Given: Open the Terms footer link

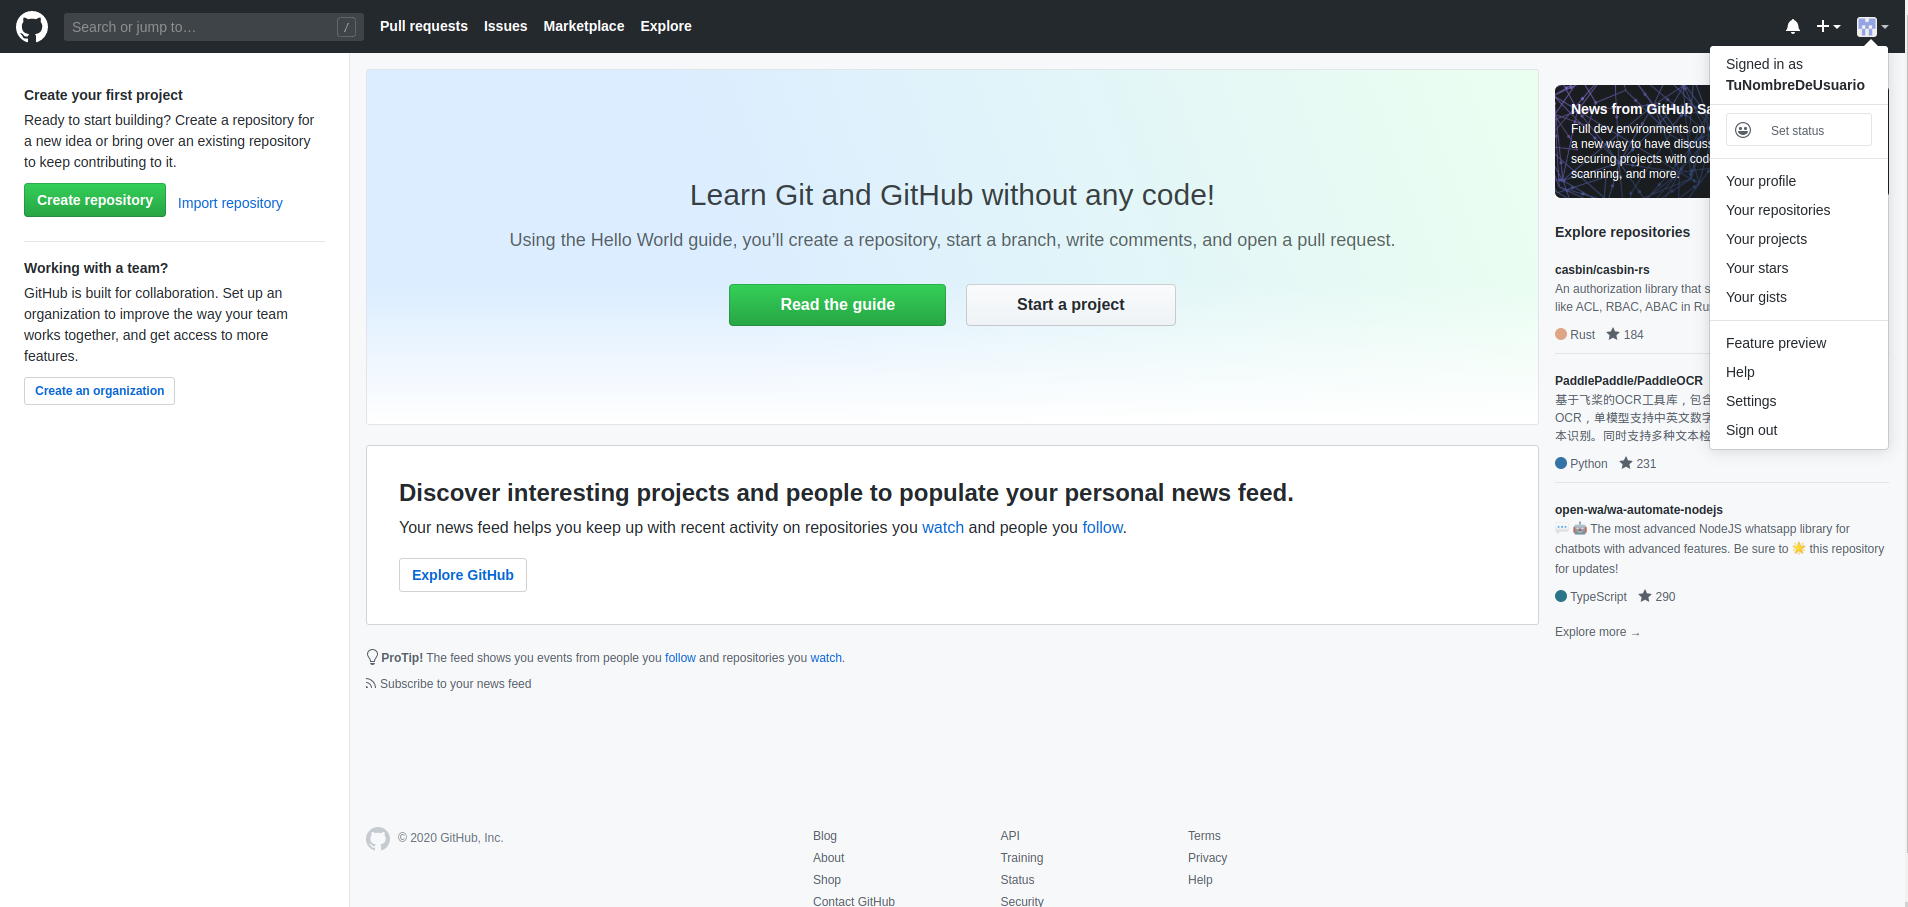Looking at the screenshot, I should [x=1204, y=836].
